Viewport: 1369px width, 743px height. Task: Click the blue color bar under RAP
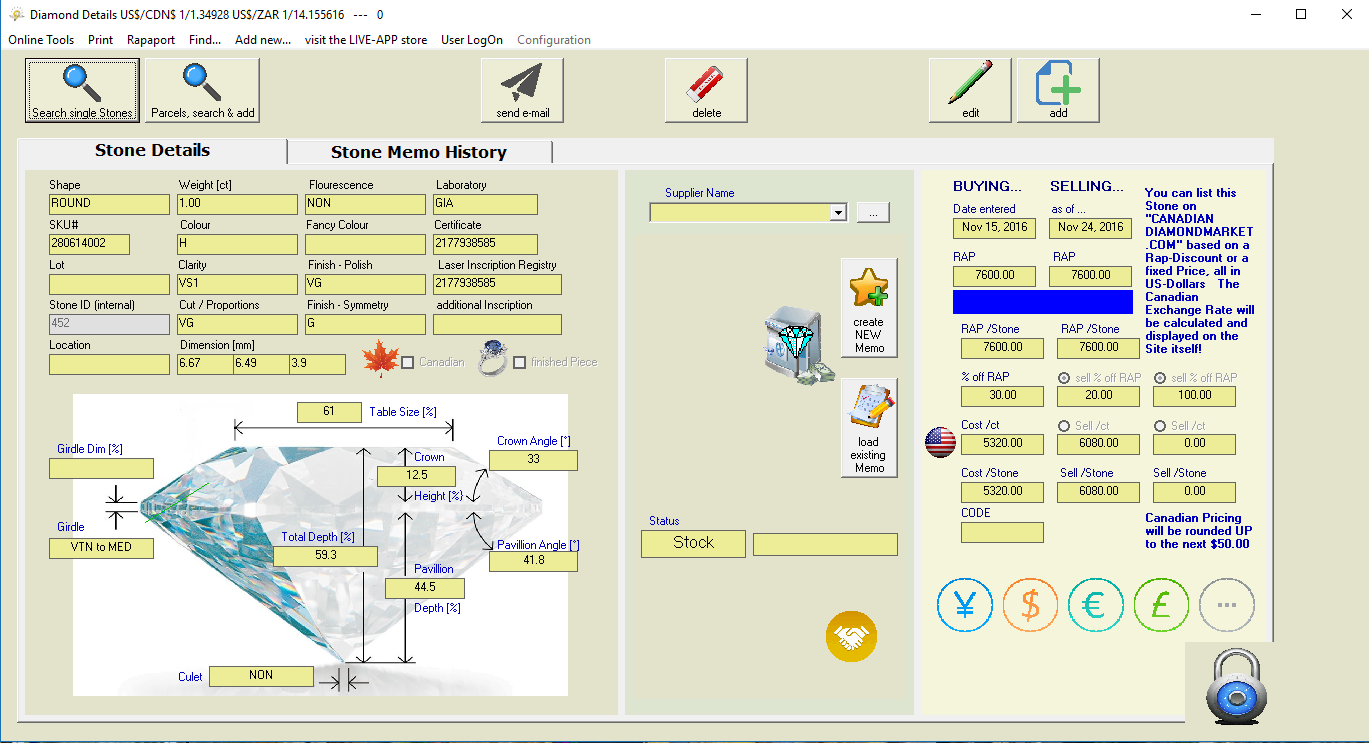point(1043,302)
